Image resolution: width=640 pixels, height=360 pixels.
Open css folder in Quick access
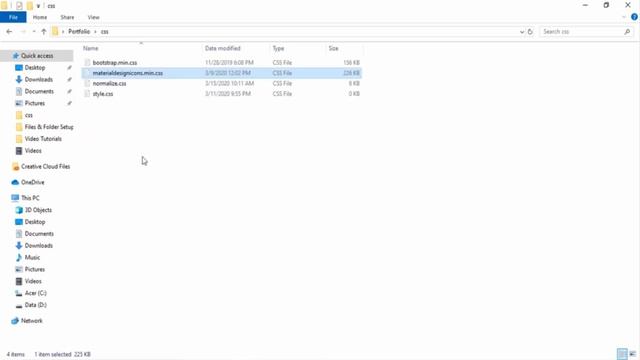click(x=29, y=115)
